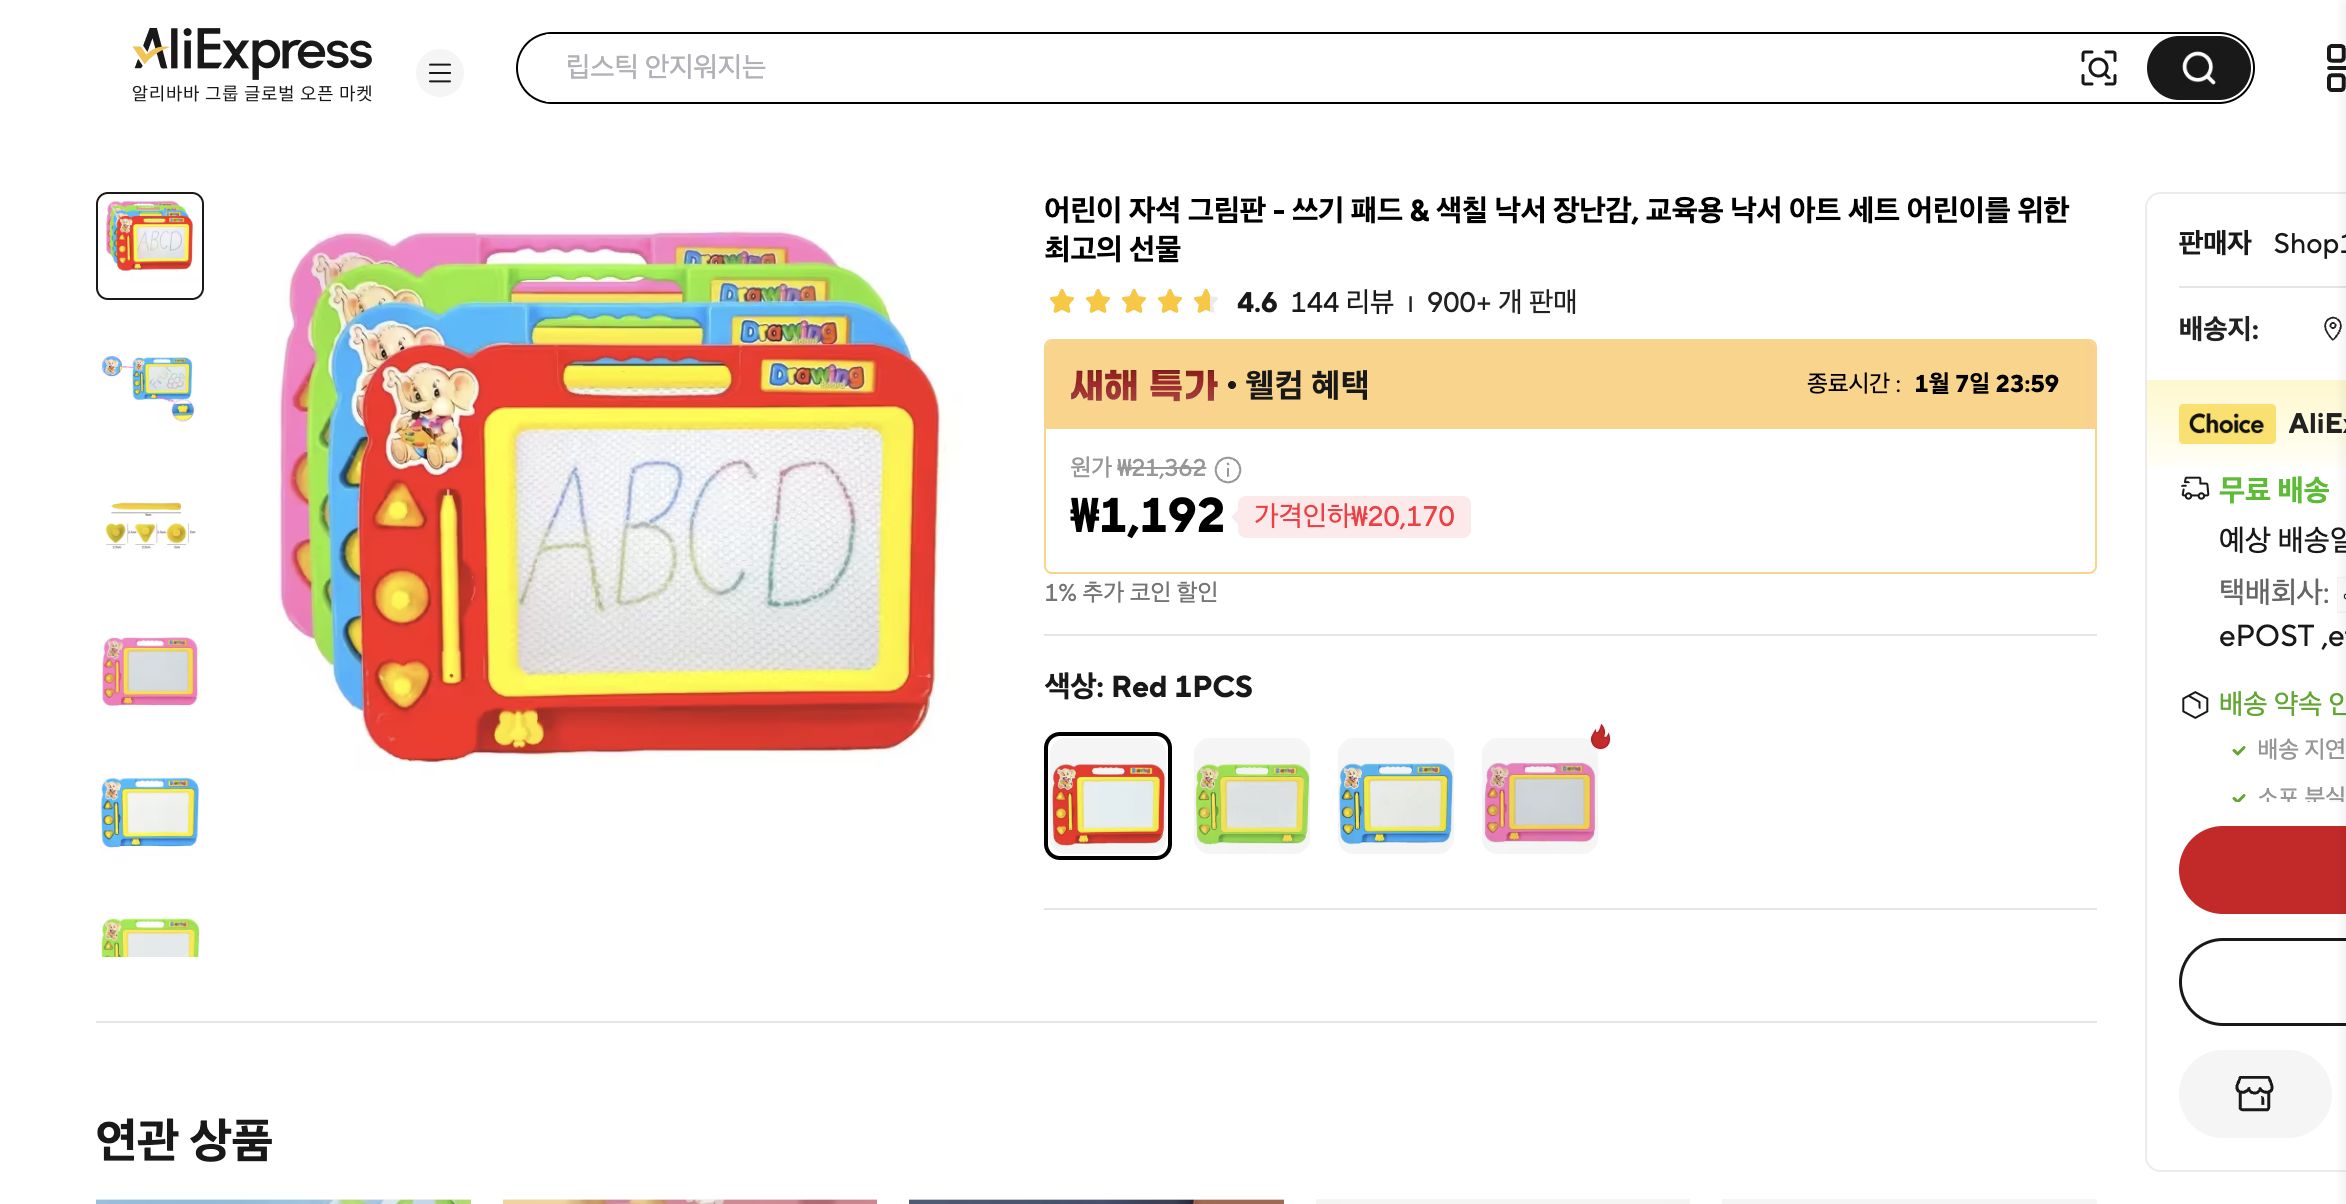This screenshot has width=2346, height=1204.
Task: Open the Choice badge details
Action: (x=2226, y=423)
